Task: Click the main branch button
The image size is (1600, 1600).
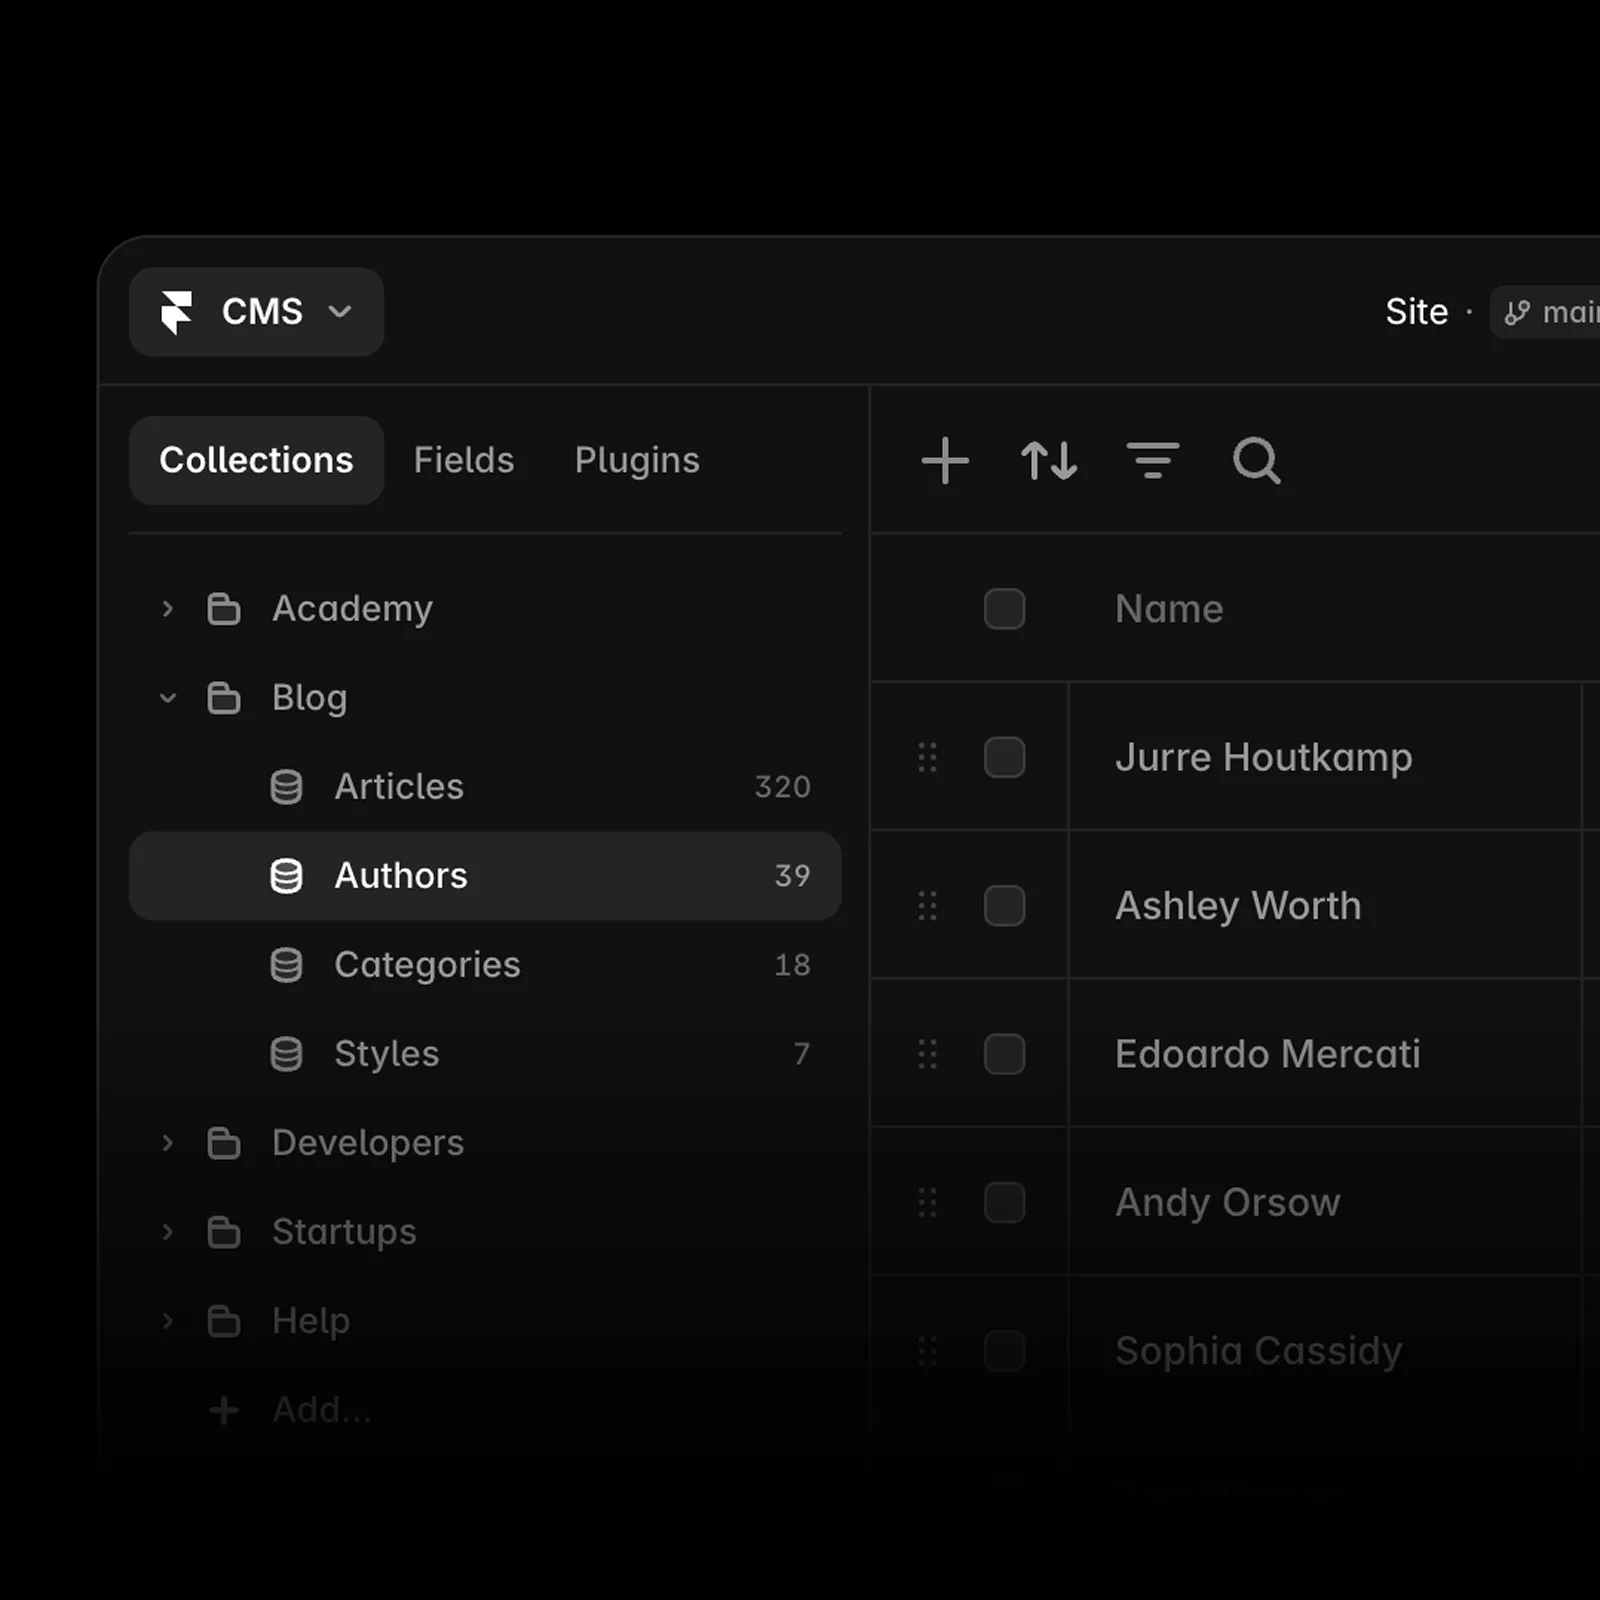Action: (1546, 313)
